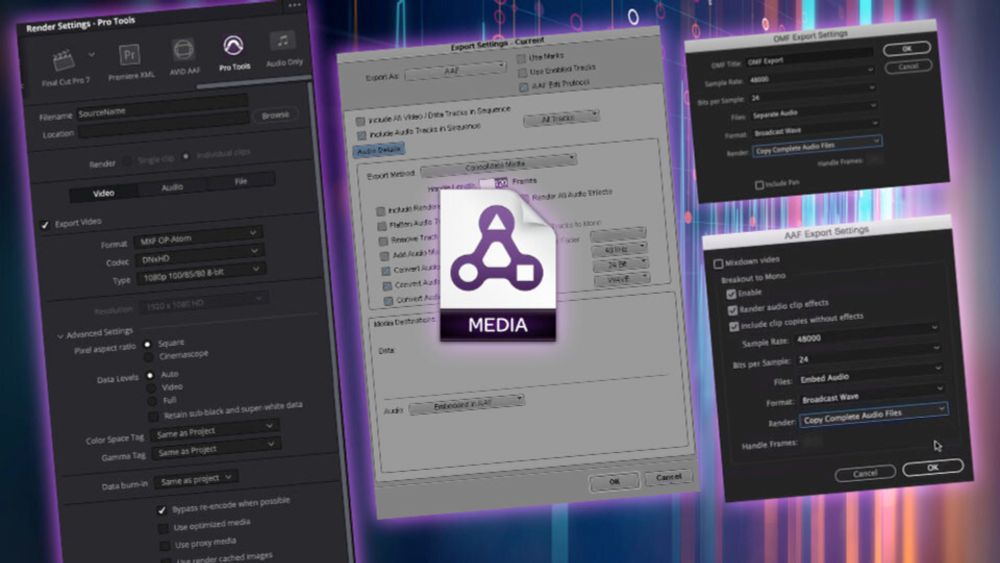Click the Browse button next to Location
The image size is (1000, 563).
276,115
